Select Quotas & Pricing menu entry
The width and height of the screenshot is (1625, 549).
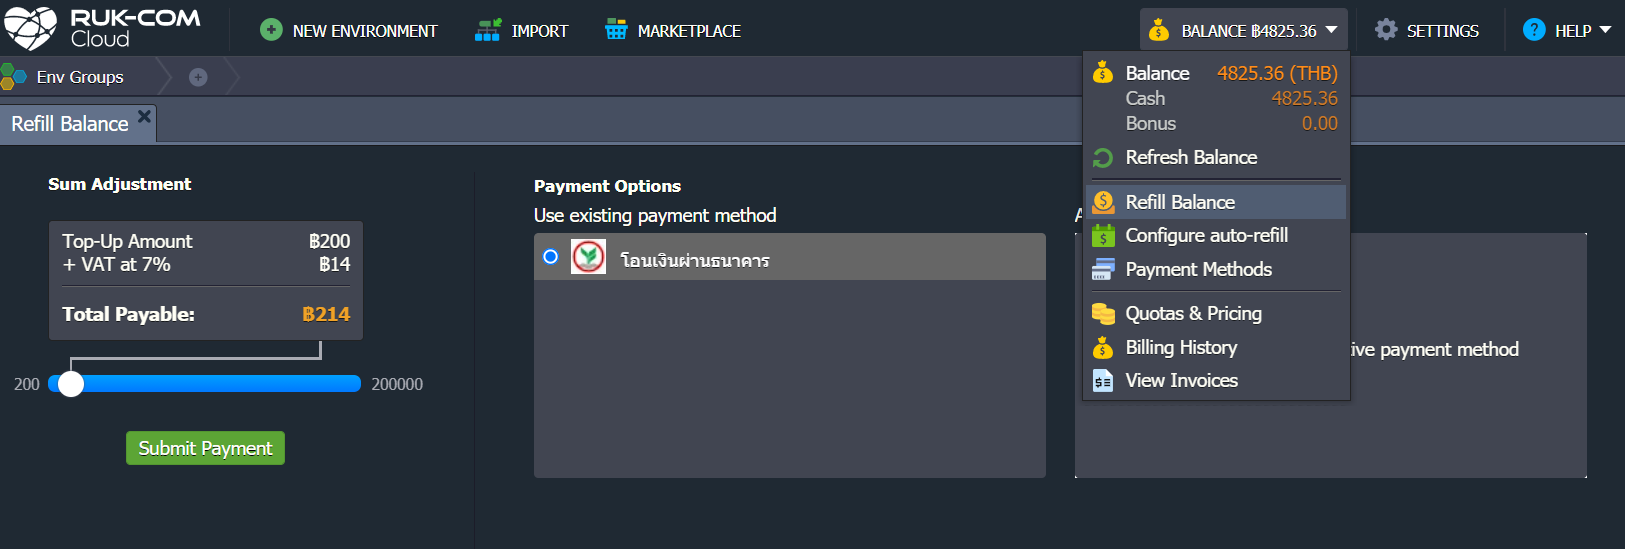[1193, 314]
